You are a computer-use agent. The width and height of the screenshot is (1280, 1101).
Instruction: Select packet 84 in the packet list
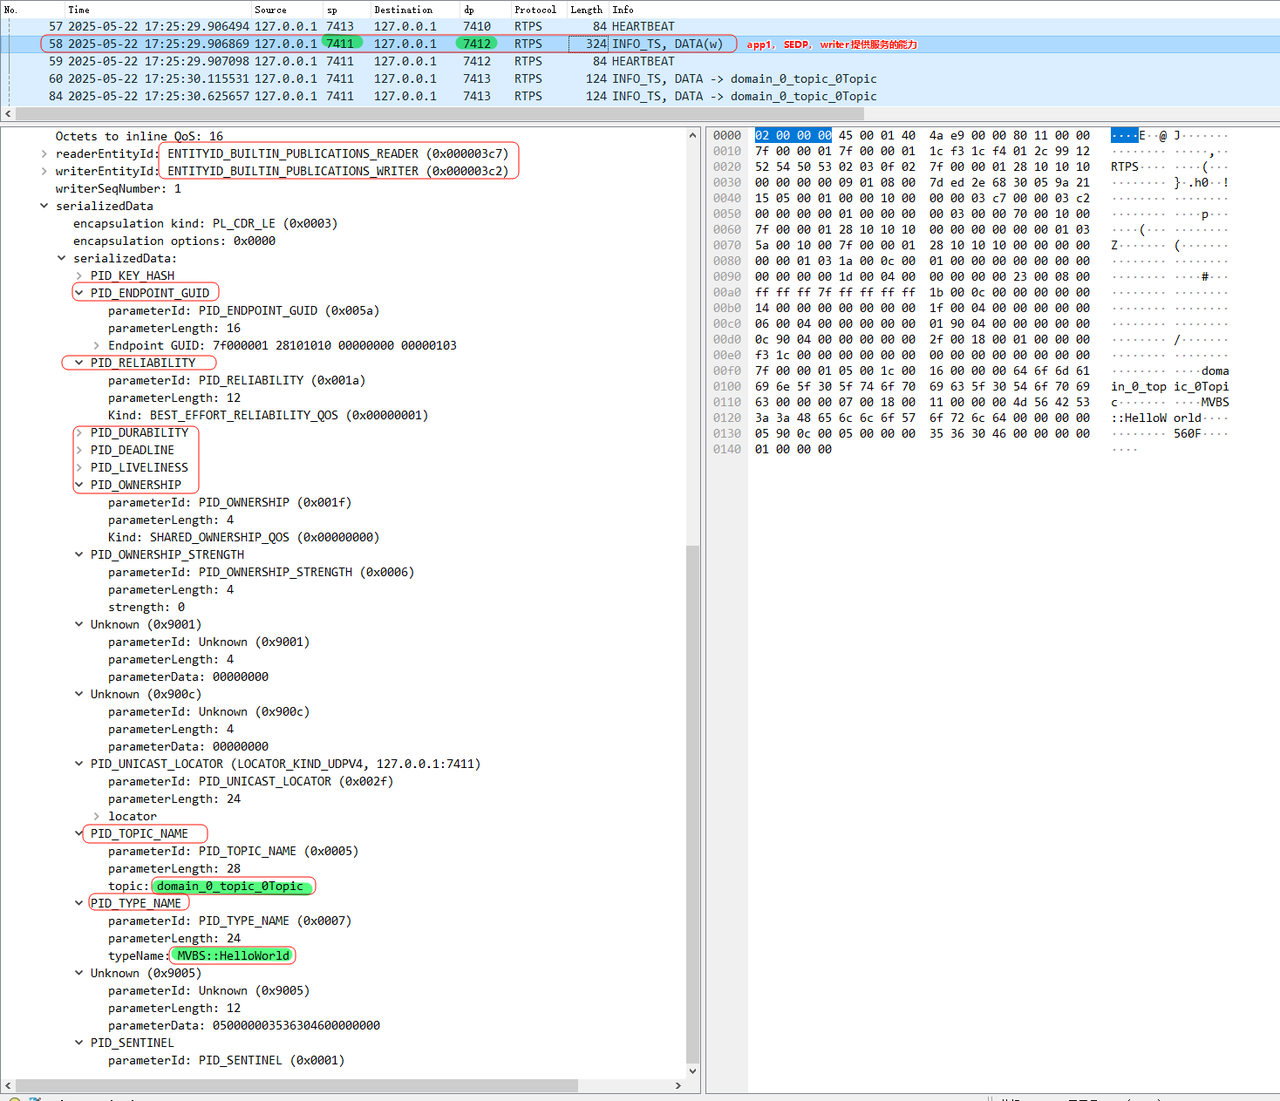(300, 97)
